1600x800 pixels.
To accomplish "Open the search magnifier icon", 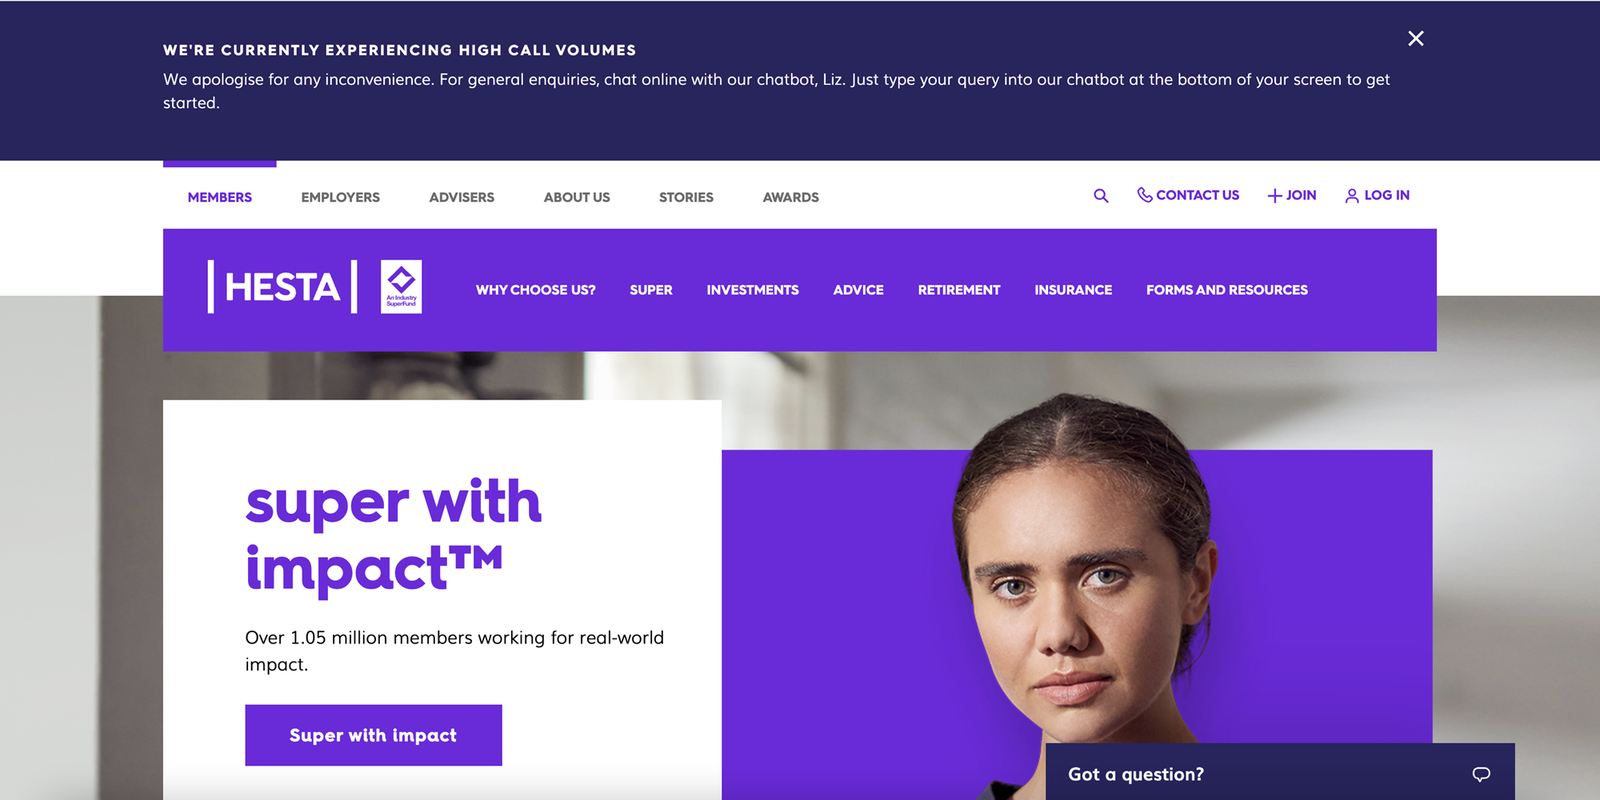I will pyautogui.click(x=1101, y=196).
